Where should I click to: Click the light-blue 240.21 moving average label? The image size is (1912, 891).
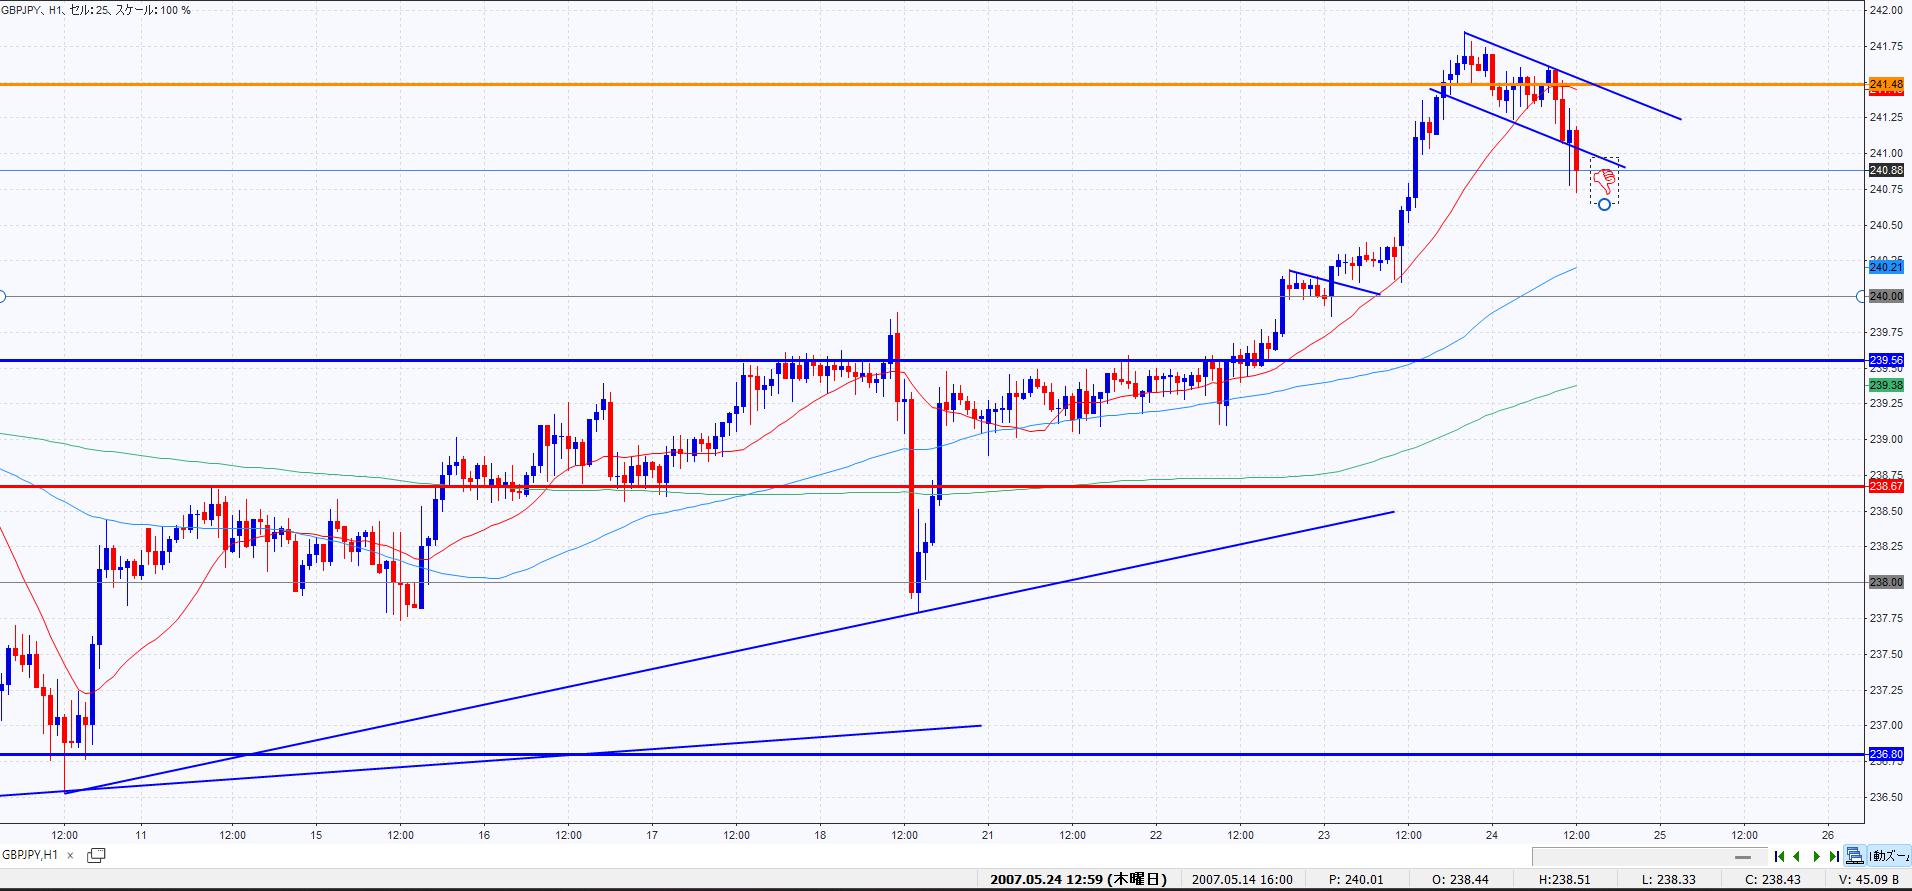[x=1886, y=266]
